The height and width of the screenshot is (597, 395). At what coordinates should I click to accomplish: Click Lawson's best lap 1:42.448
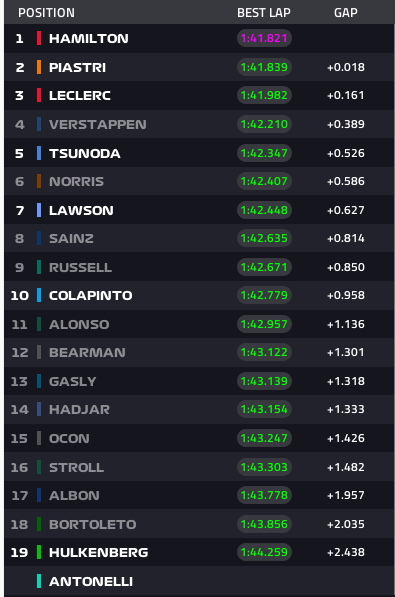tap(264, 210)
